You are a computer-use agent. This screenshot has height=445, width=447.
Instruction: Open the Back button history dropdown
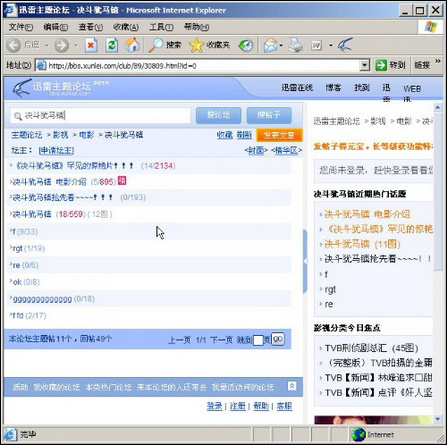(x=47, y=45)
